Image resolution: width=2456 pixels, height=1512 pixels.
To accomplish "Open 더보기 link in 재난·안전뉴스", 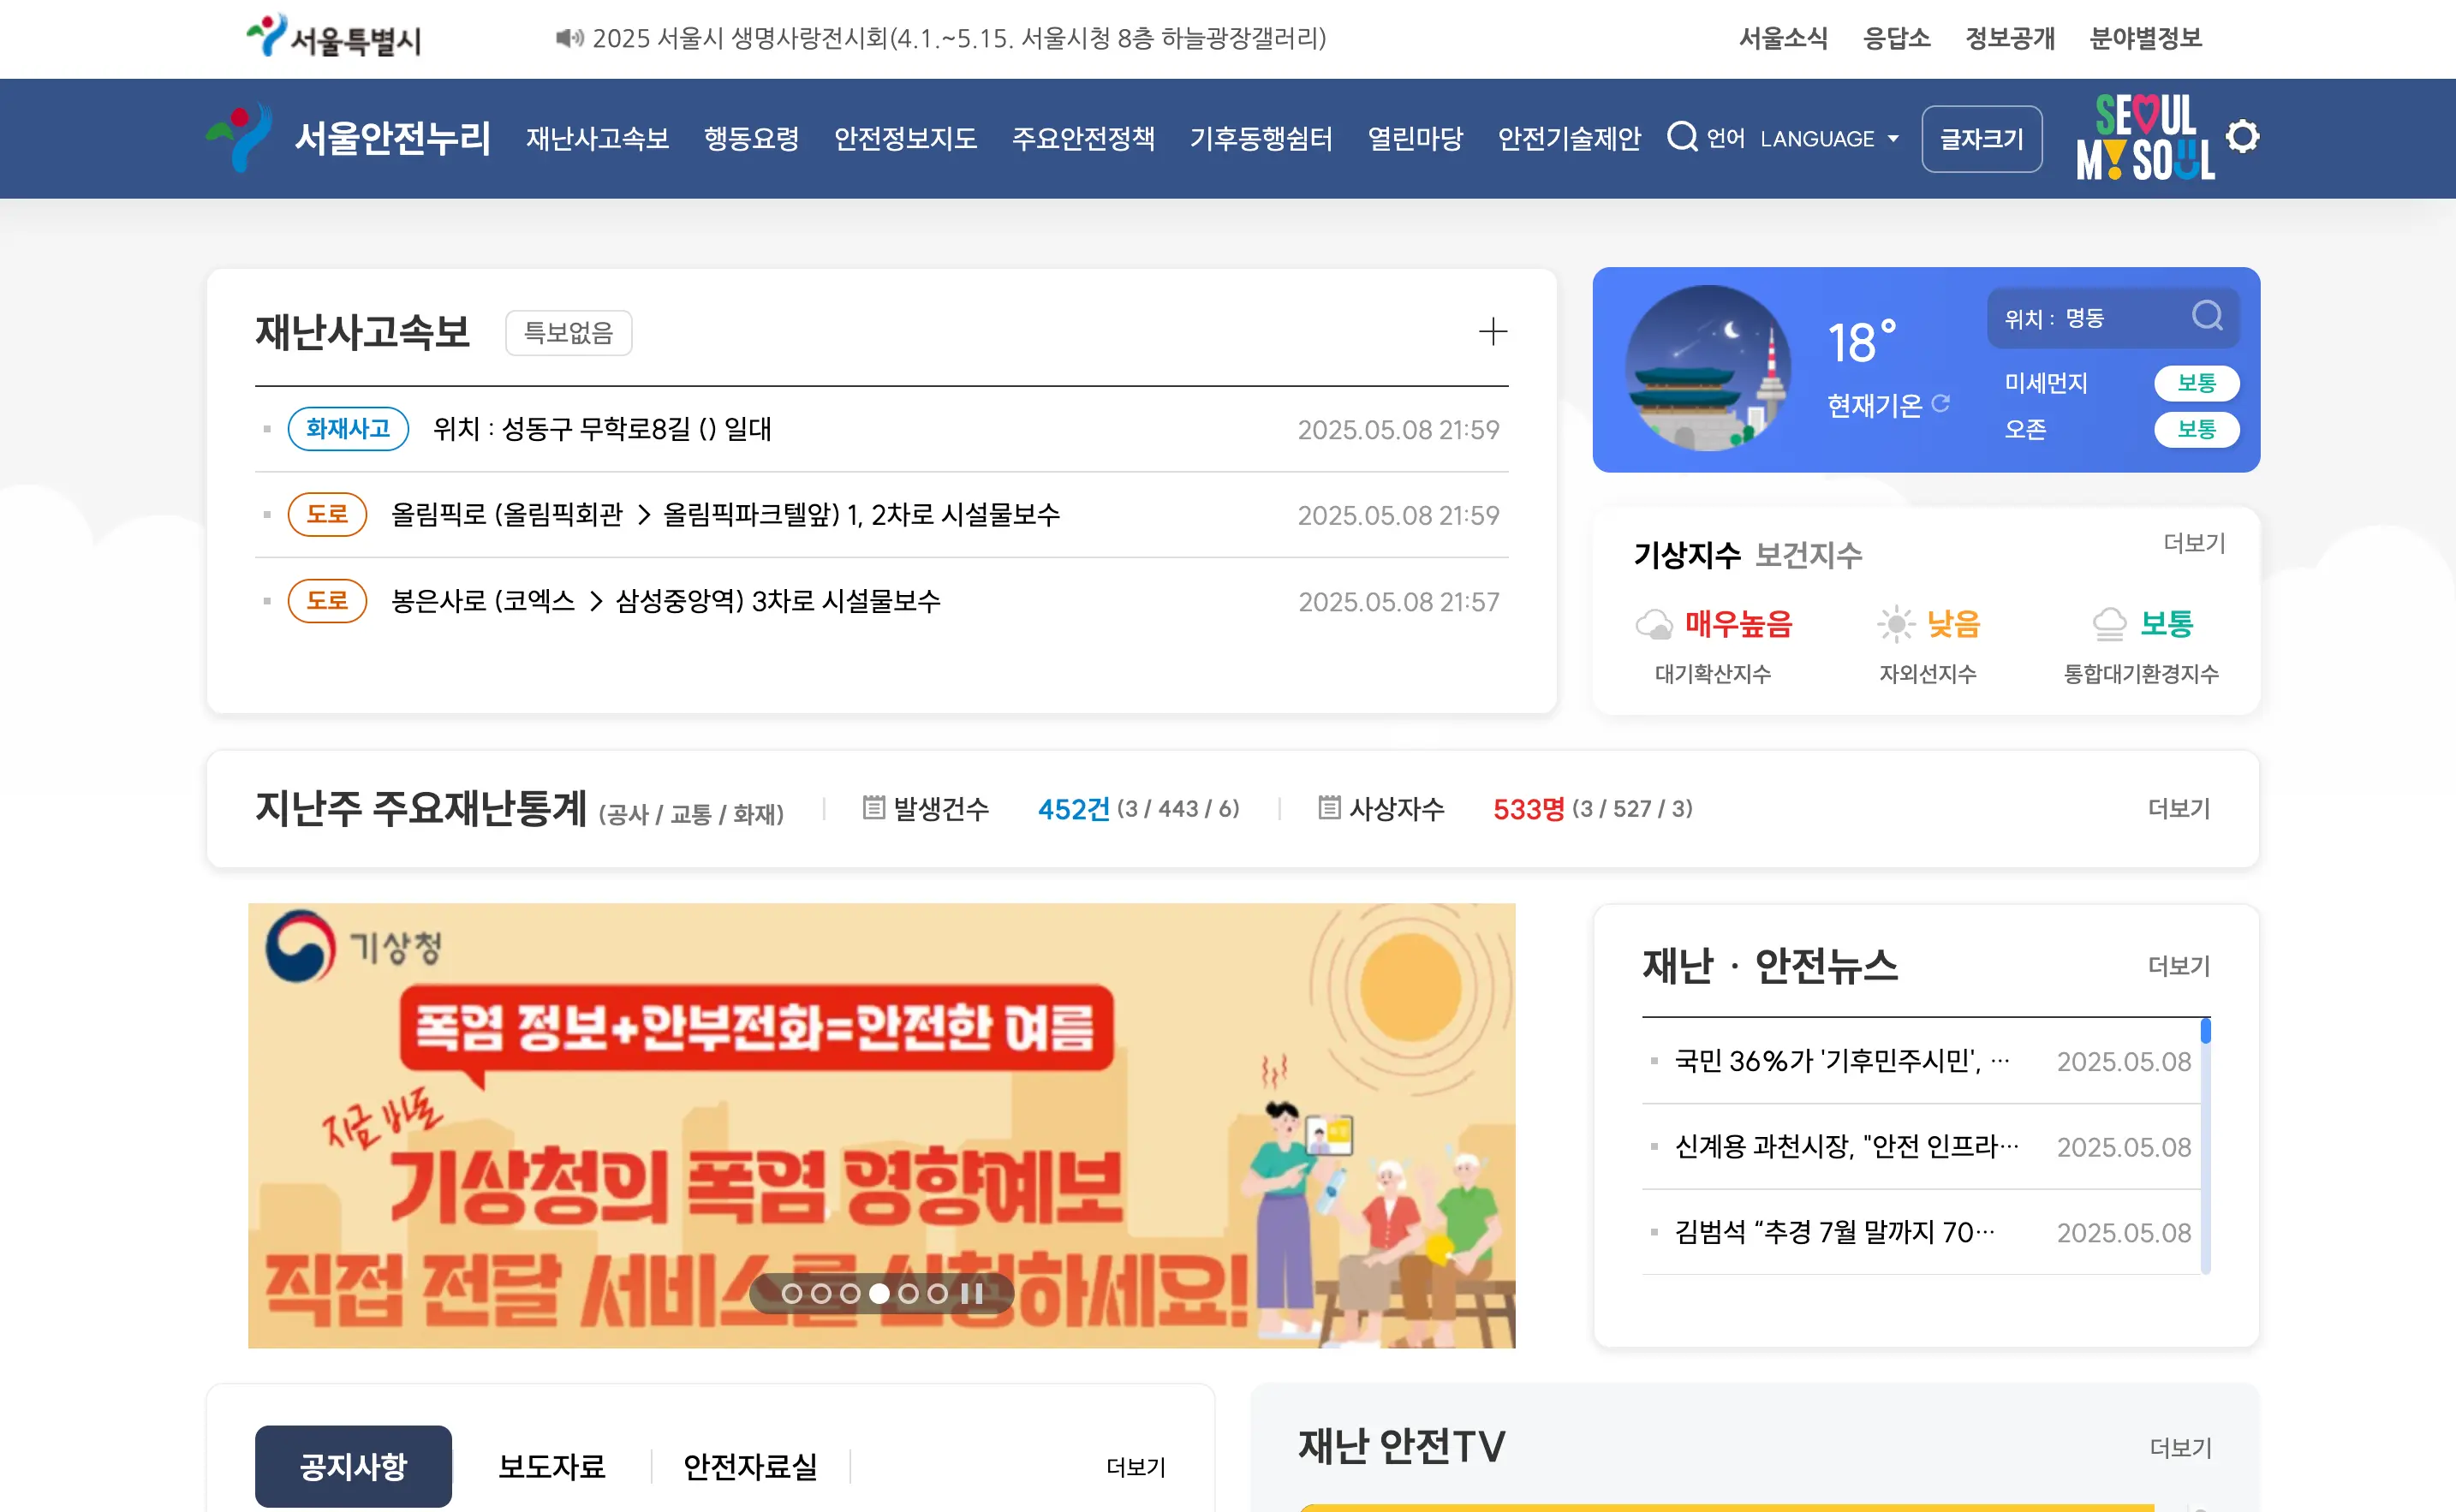I will [2178, 966].
